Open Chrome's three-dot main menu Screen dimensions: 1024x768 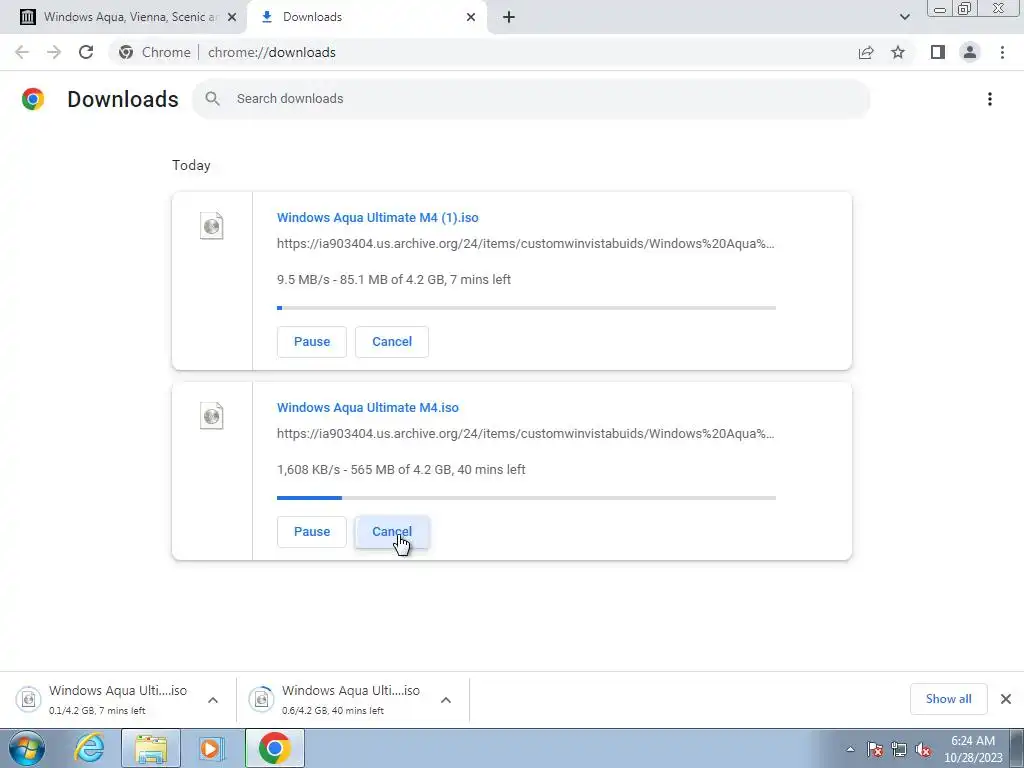pyautogui.click(x=1002, y=52)
